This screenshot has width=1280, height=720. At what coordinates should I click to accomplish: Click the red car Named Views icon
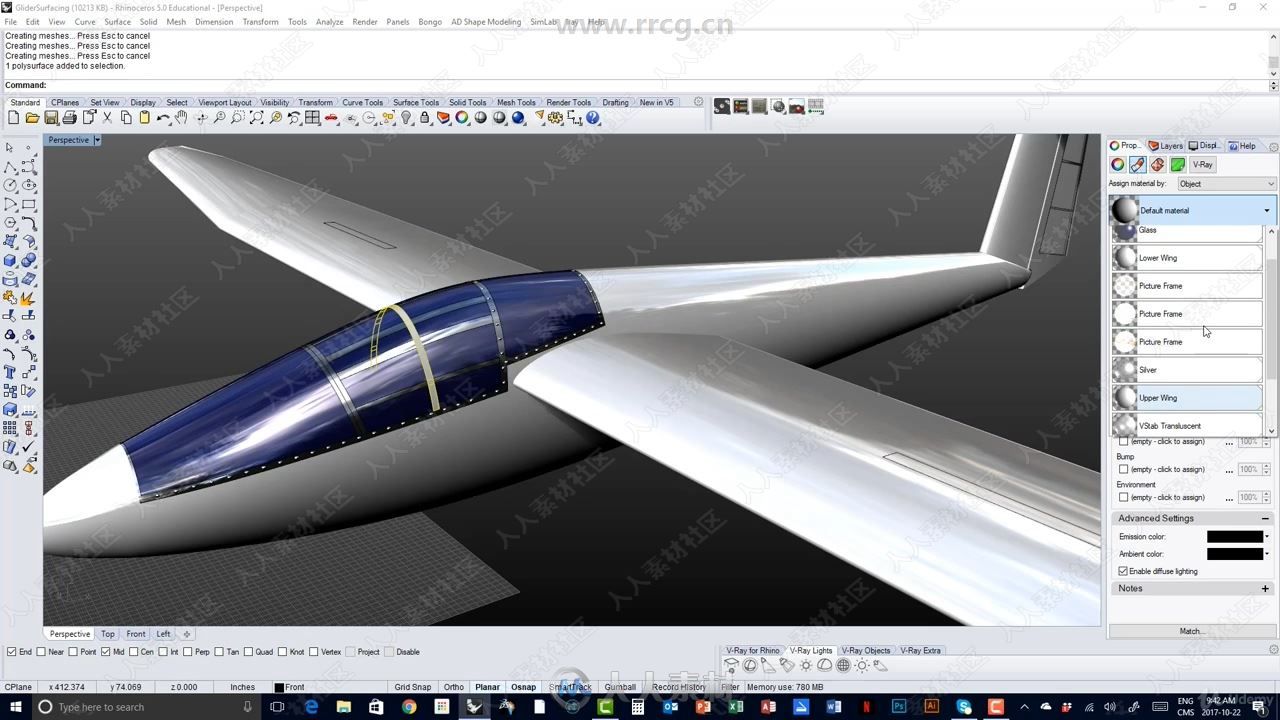[331, 118]
